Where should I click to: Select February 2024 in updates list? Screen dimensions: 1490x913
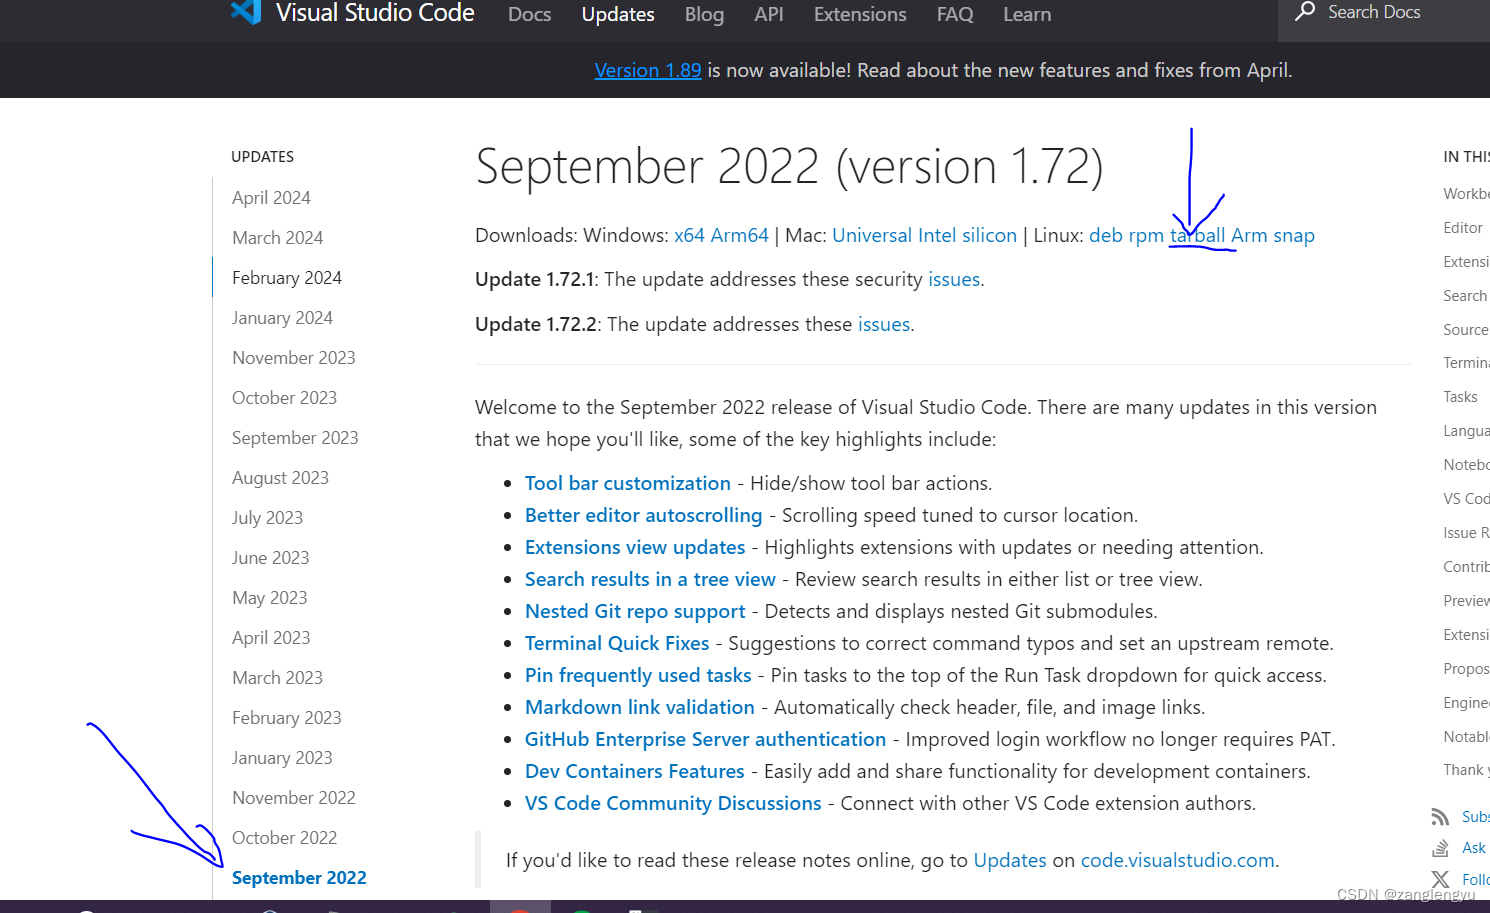pos(287,278)
